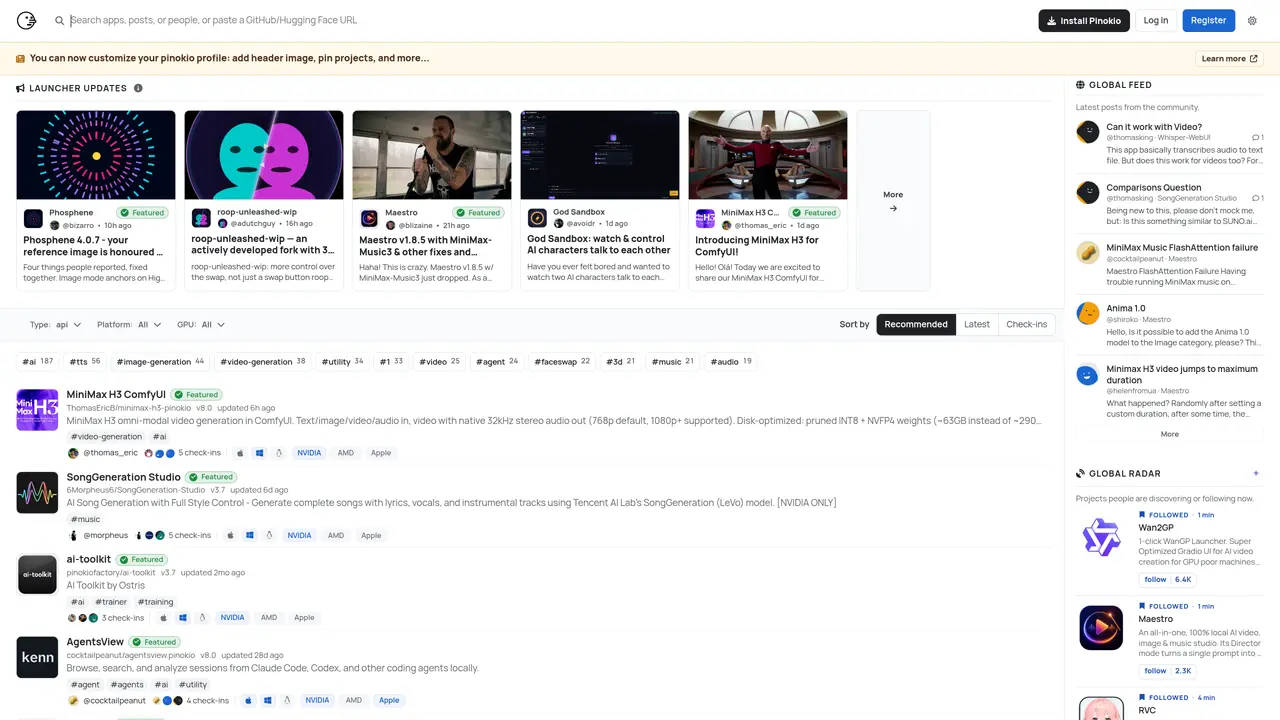
Task: Click Phosphene avatar icon in launcher card
Action: point(34,218)
